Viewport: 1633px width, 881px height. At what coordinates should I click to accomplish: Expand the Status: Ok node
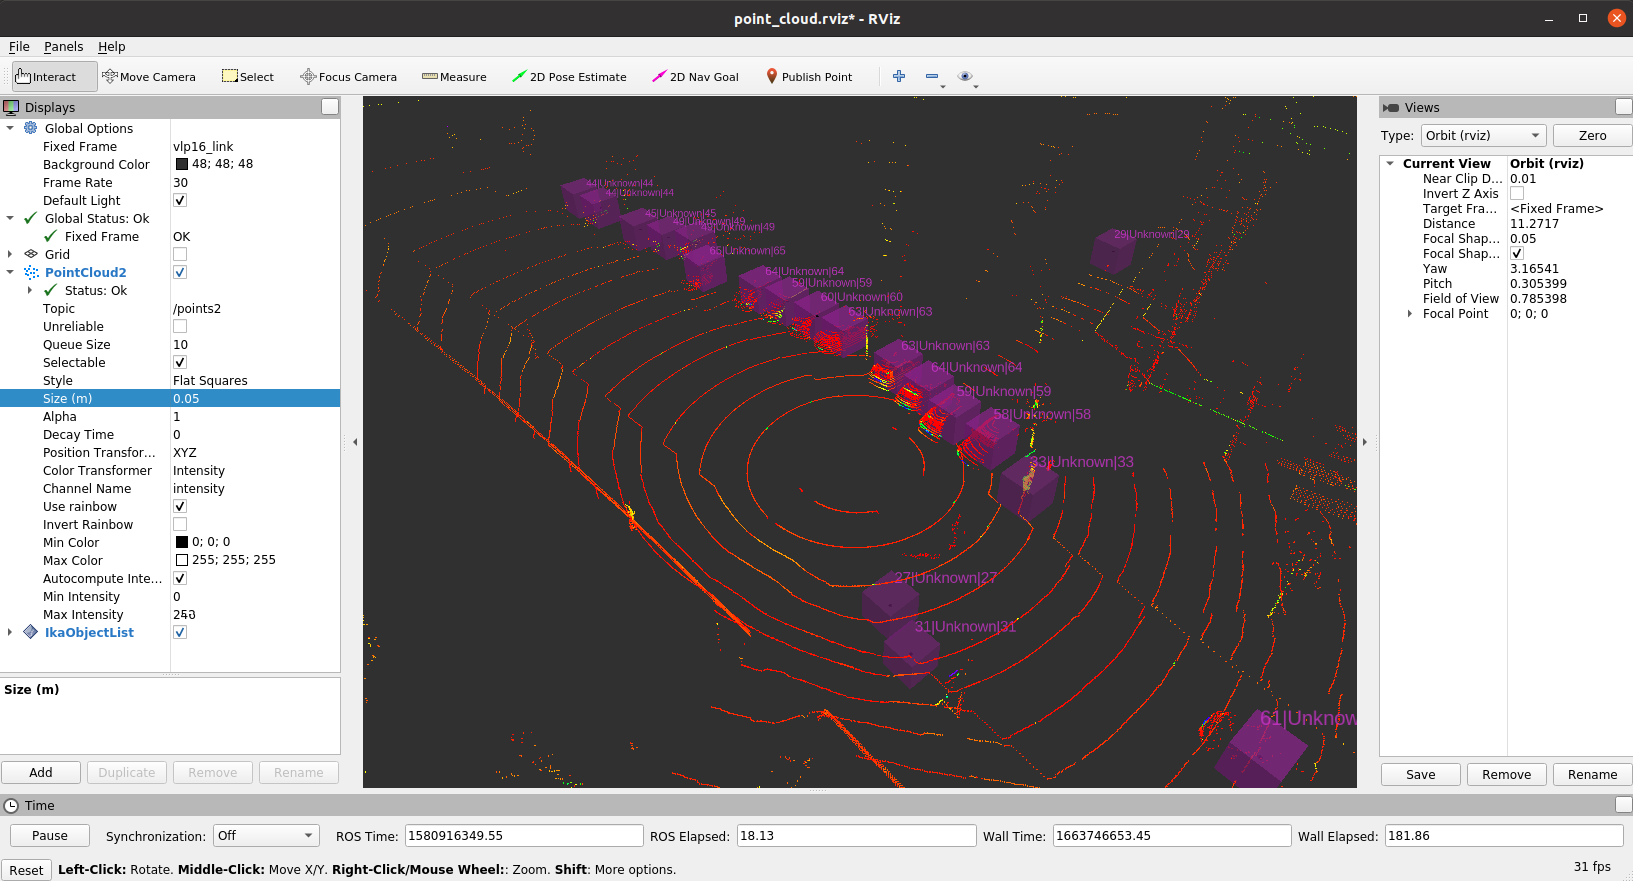[x=30, y=290]
